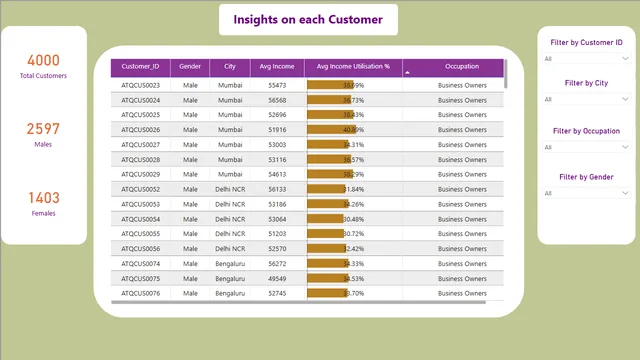Image resolution: width=640 pixels, height=360 pixels.
Task: Select customer ATQCUS0026 cell
Action: coord(140,130)
